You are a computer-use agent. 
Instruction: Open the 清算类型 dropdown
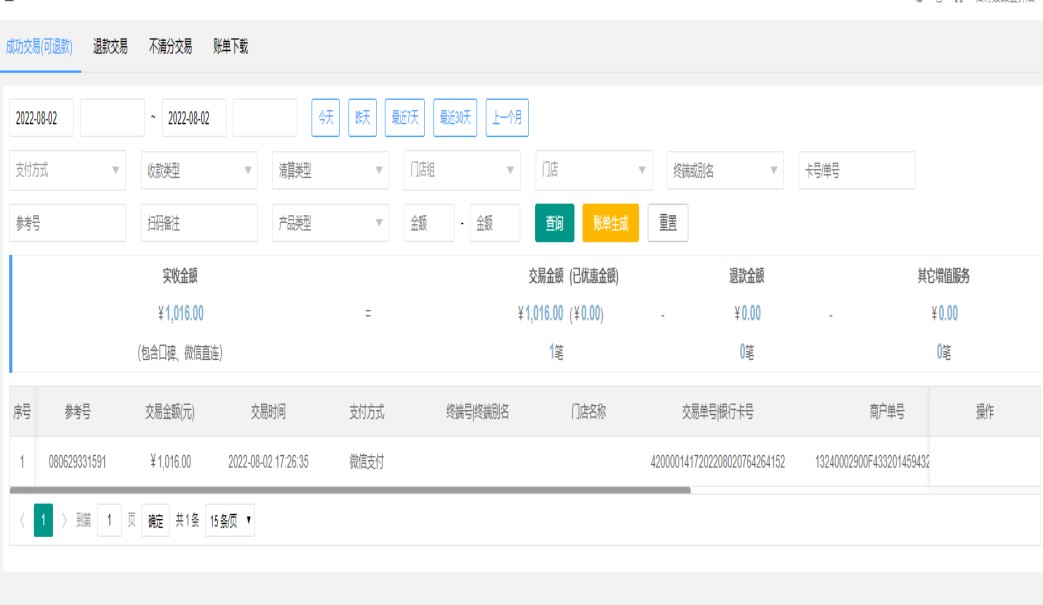point(330,170)
